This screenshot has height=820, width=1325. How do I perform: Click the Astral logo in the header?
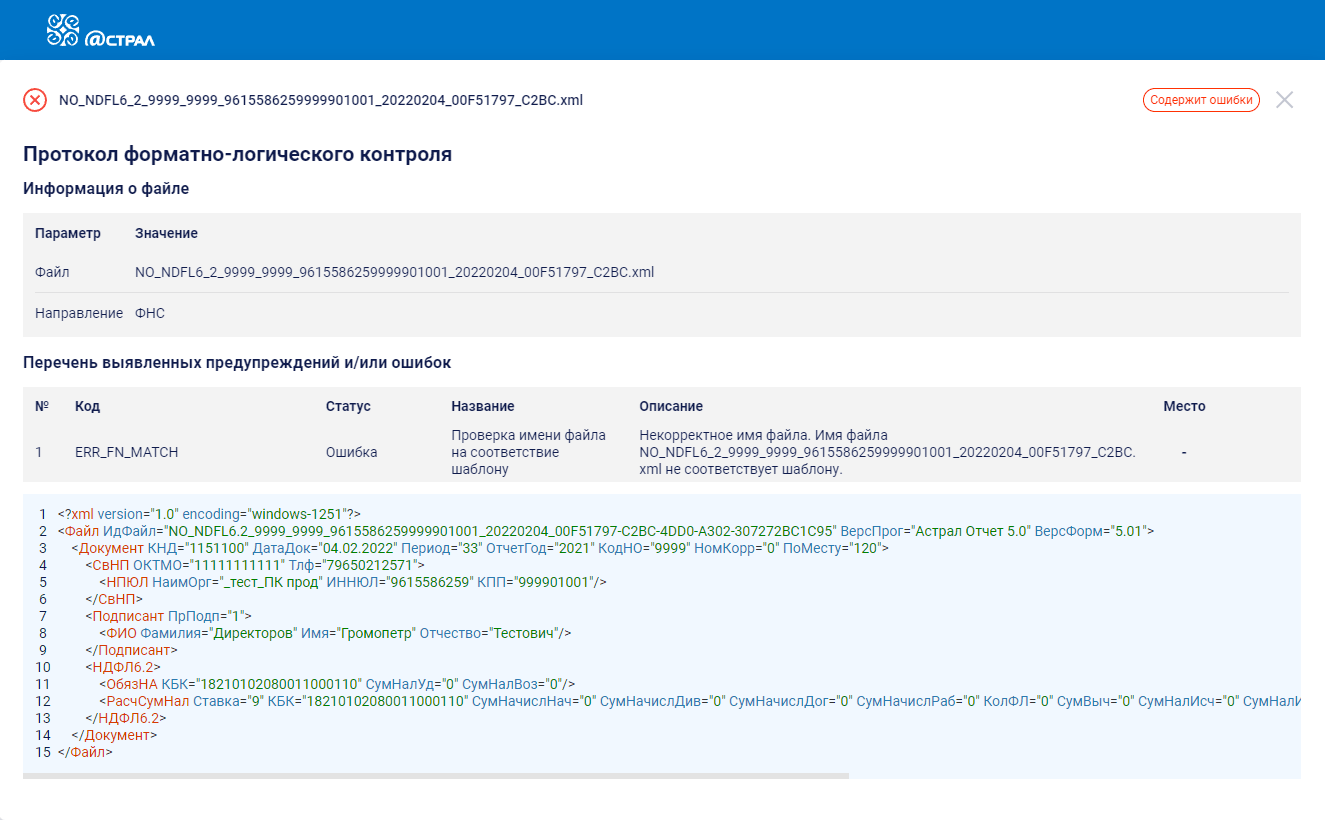click(x=100, y=31)
